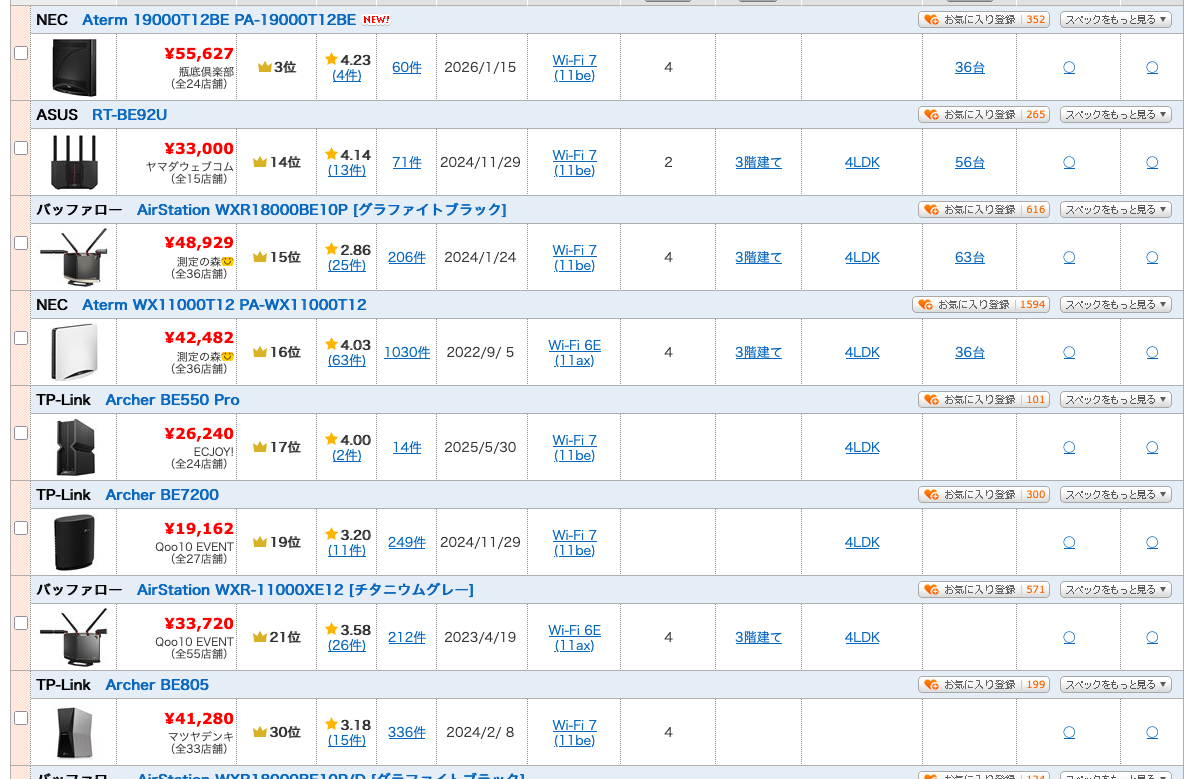
Task: Favorite the Archer BE550 Pro
Action: tap(984, 399)
